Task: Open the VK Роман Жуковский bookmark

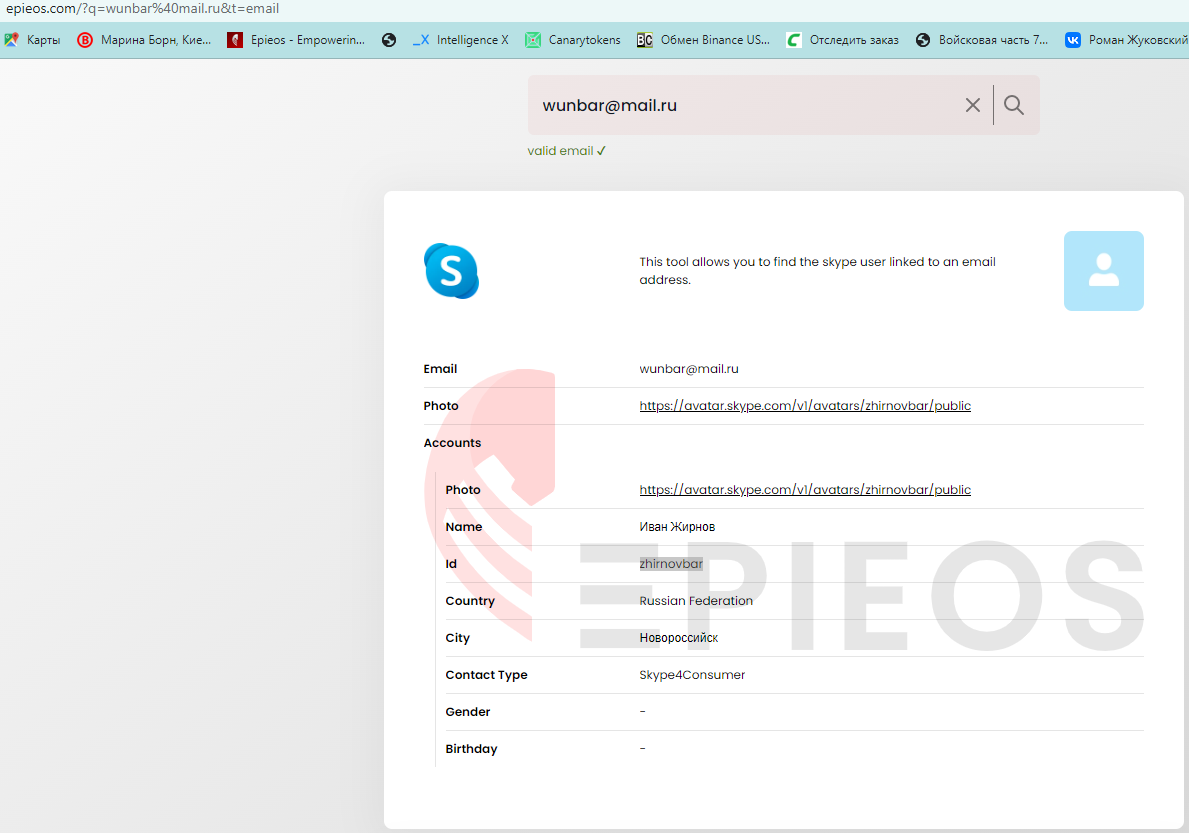Action: pos(1126,40)
